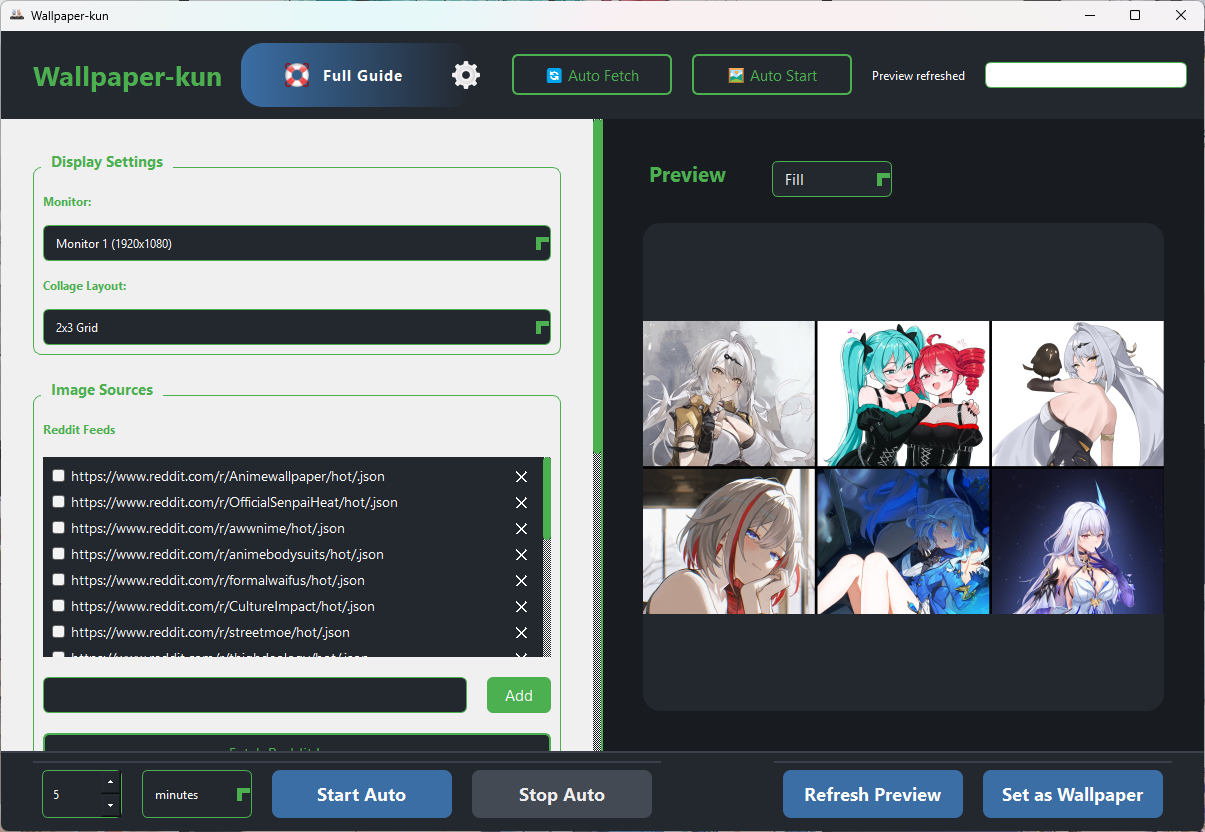Open the Fill preview mode dropdown
Image resolution: width=1205 pixels, height=832 pixels.
click(x=831, y=179)
